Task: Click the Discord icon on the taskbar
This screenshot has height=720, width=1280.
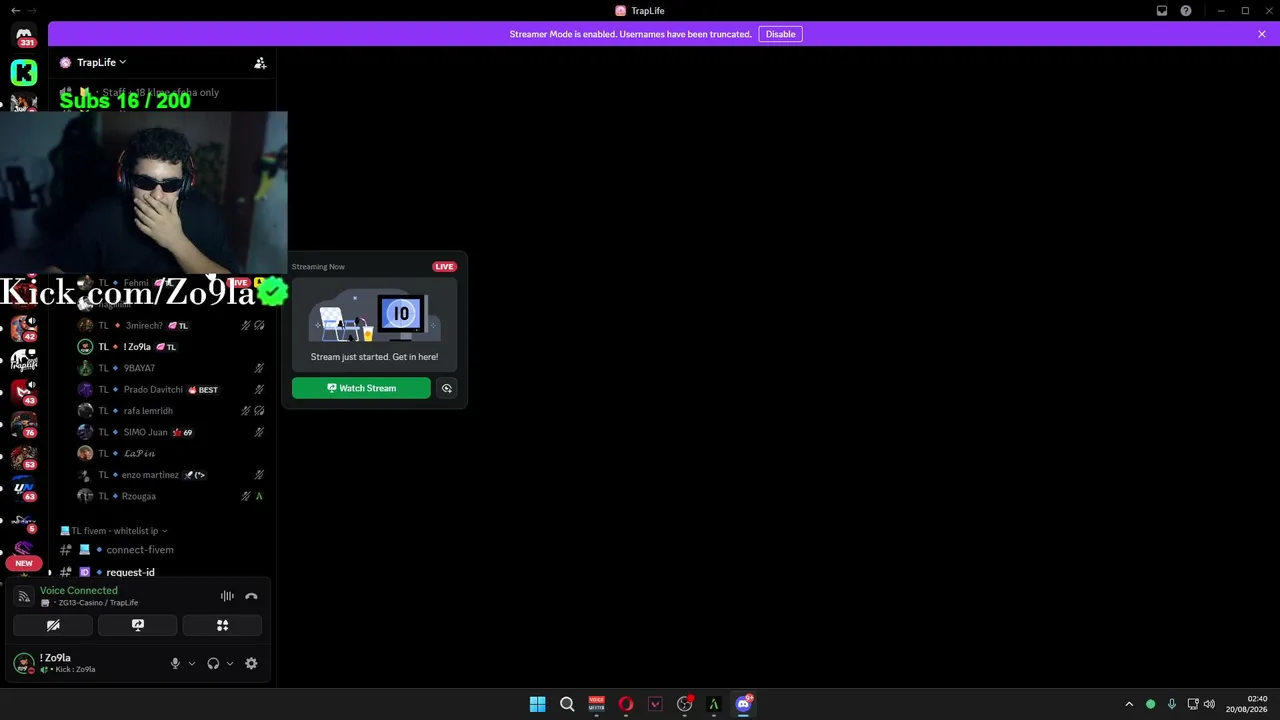Action: pyautogui.click(x=743, y=704)
